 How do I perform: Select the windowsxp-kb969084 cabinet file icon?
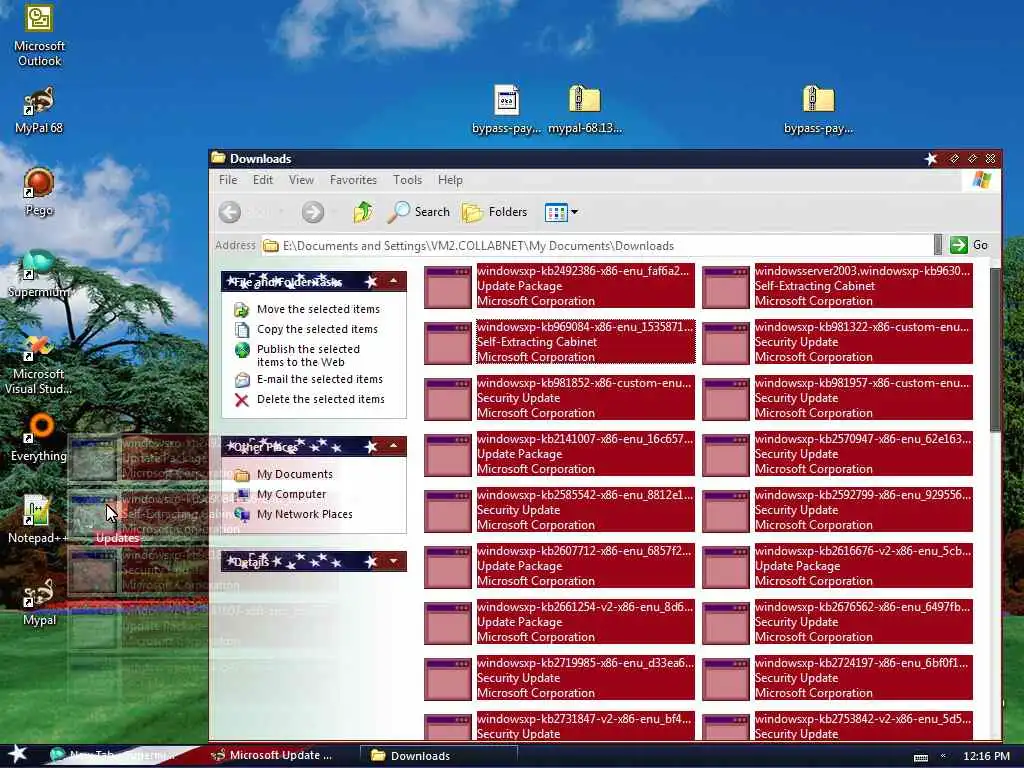point(447,343)
